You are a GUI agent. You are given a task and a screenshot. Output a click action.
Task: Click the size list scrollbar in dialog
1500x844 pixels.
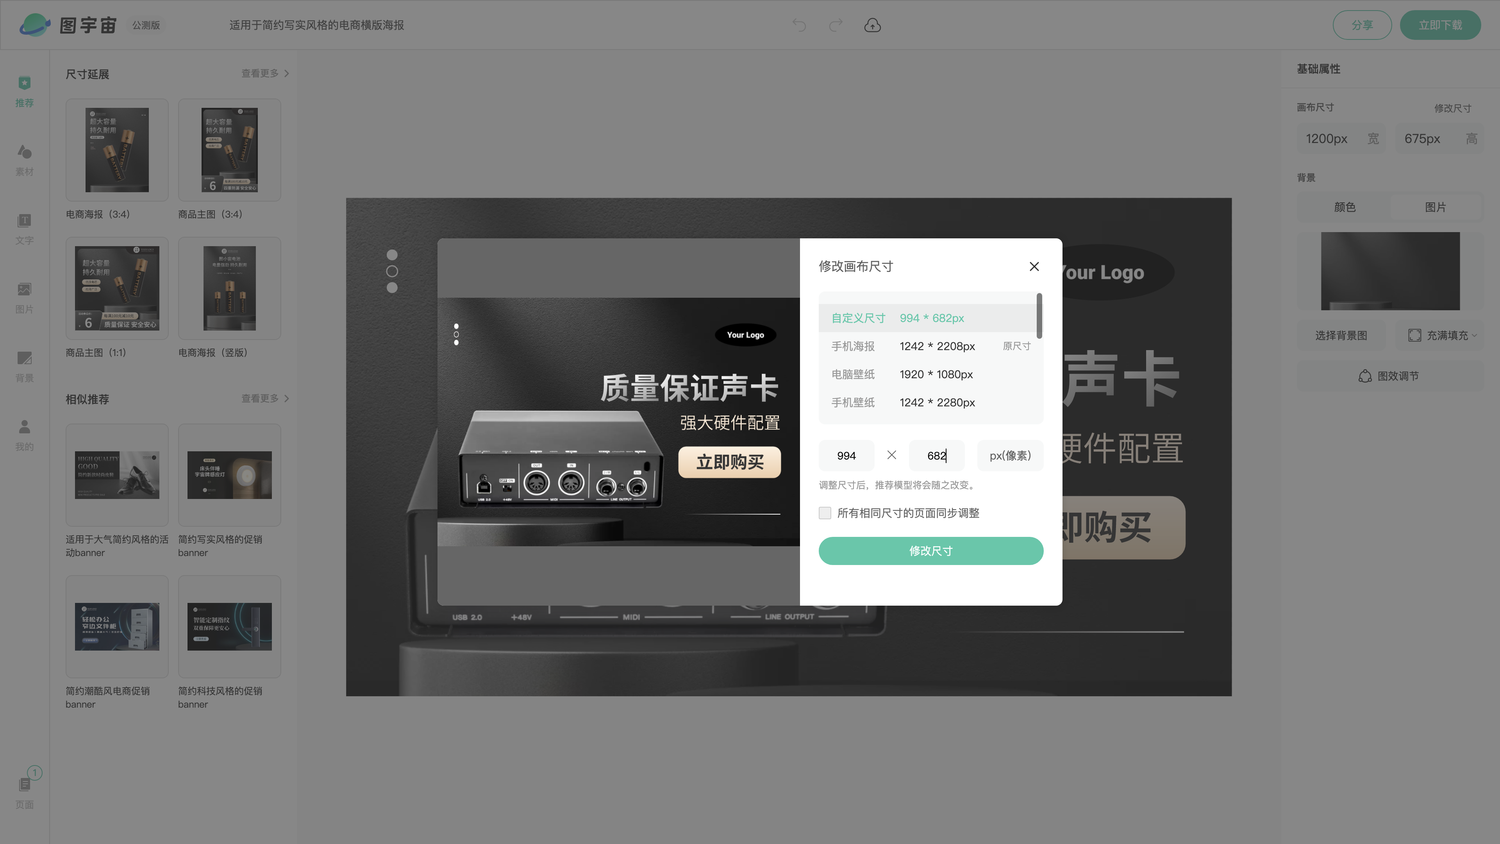pos(1039,316)
